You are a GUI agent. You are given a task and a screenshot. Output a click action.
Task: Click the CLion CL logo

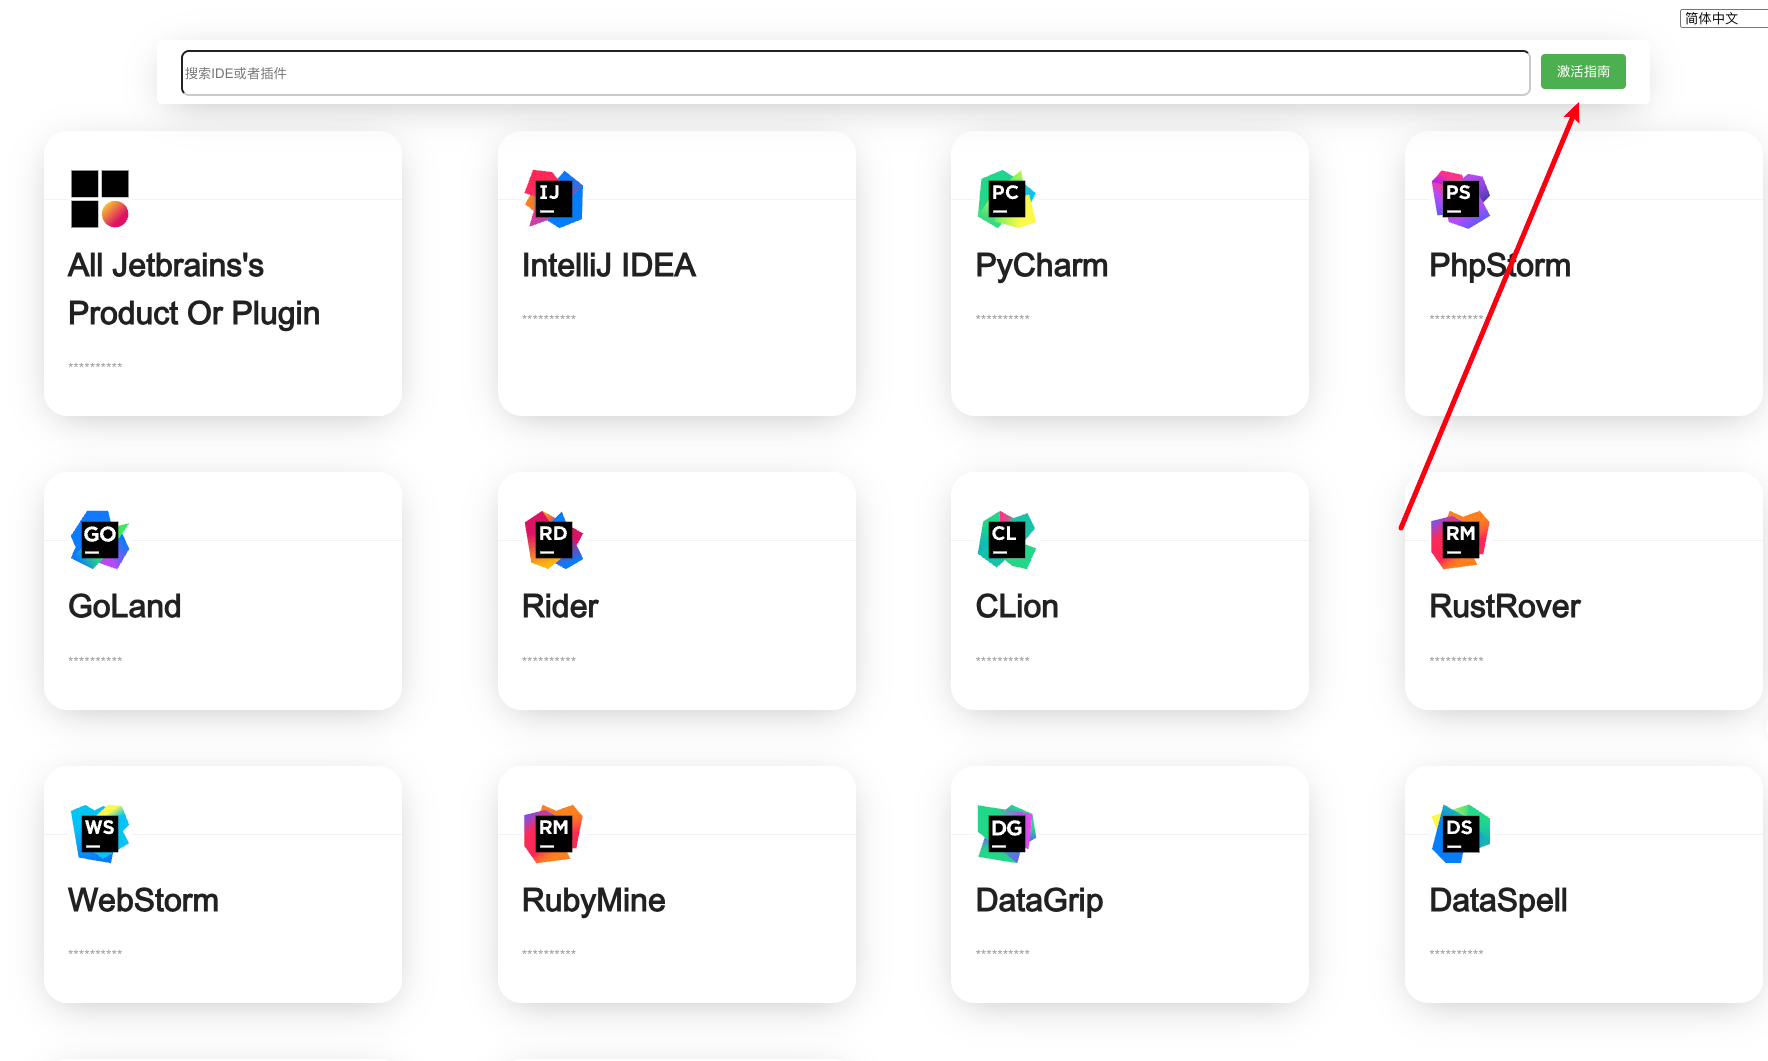point(1007,540)
